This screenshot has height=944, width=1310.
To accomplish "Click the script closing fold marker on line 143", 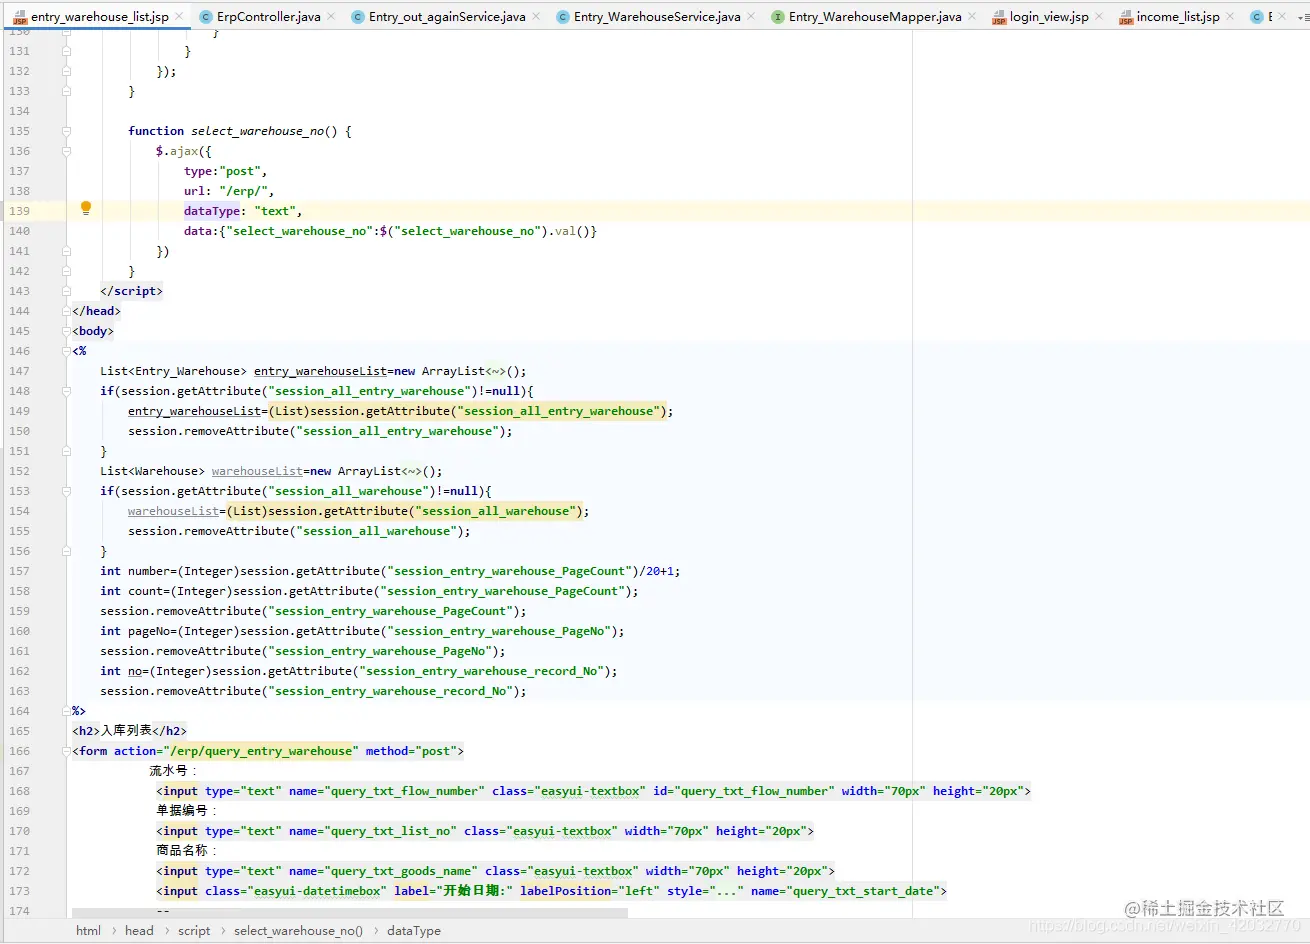I will click(x=66, y=291).
